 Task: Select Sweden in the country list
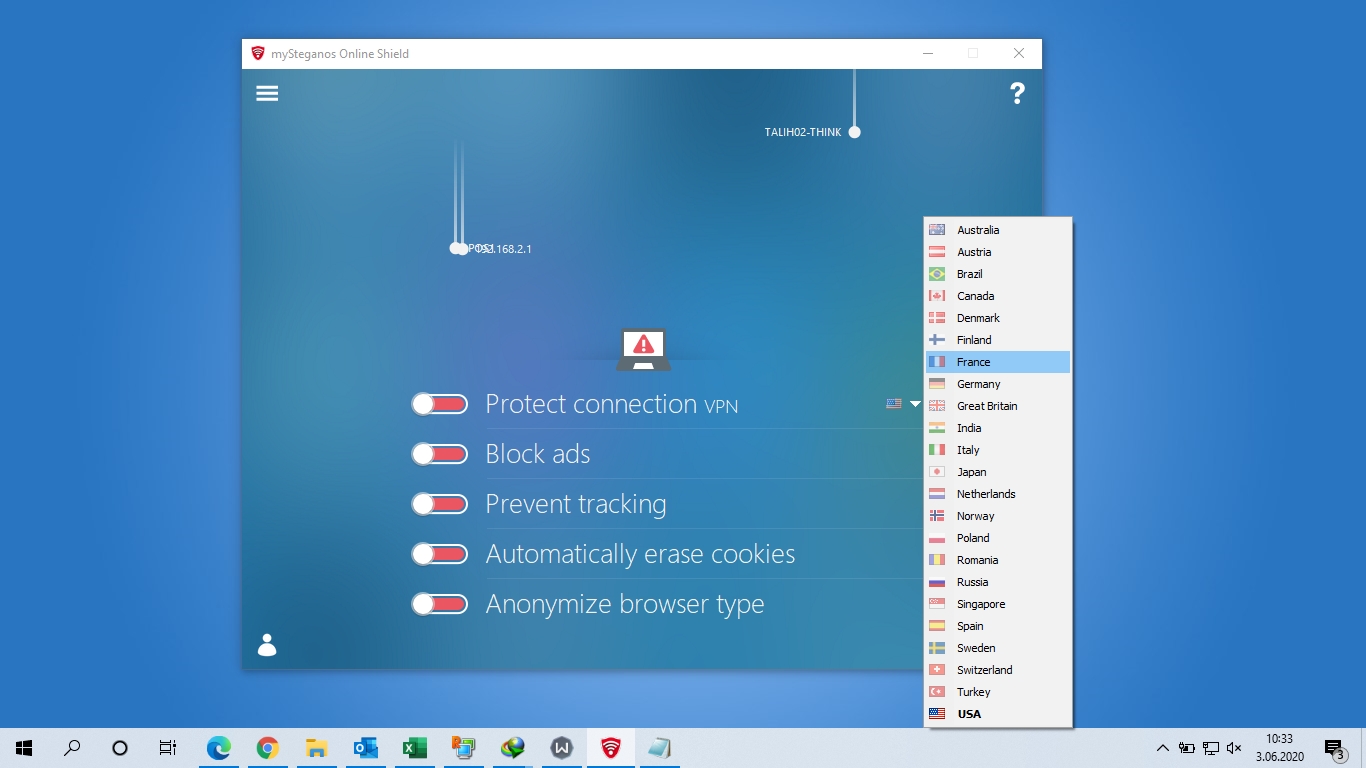click(998, 648)
